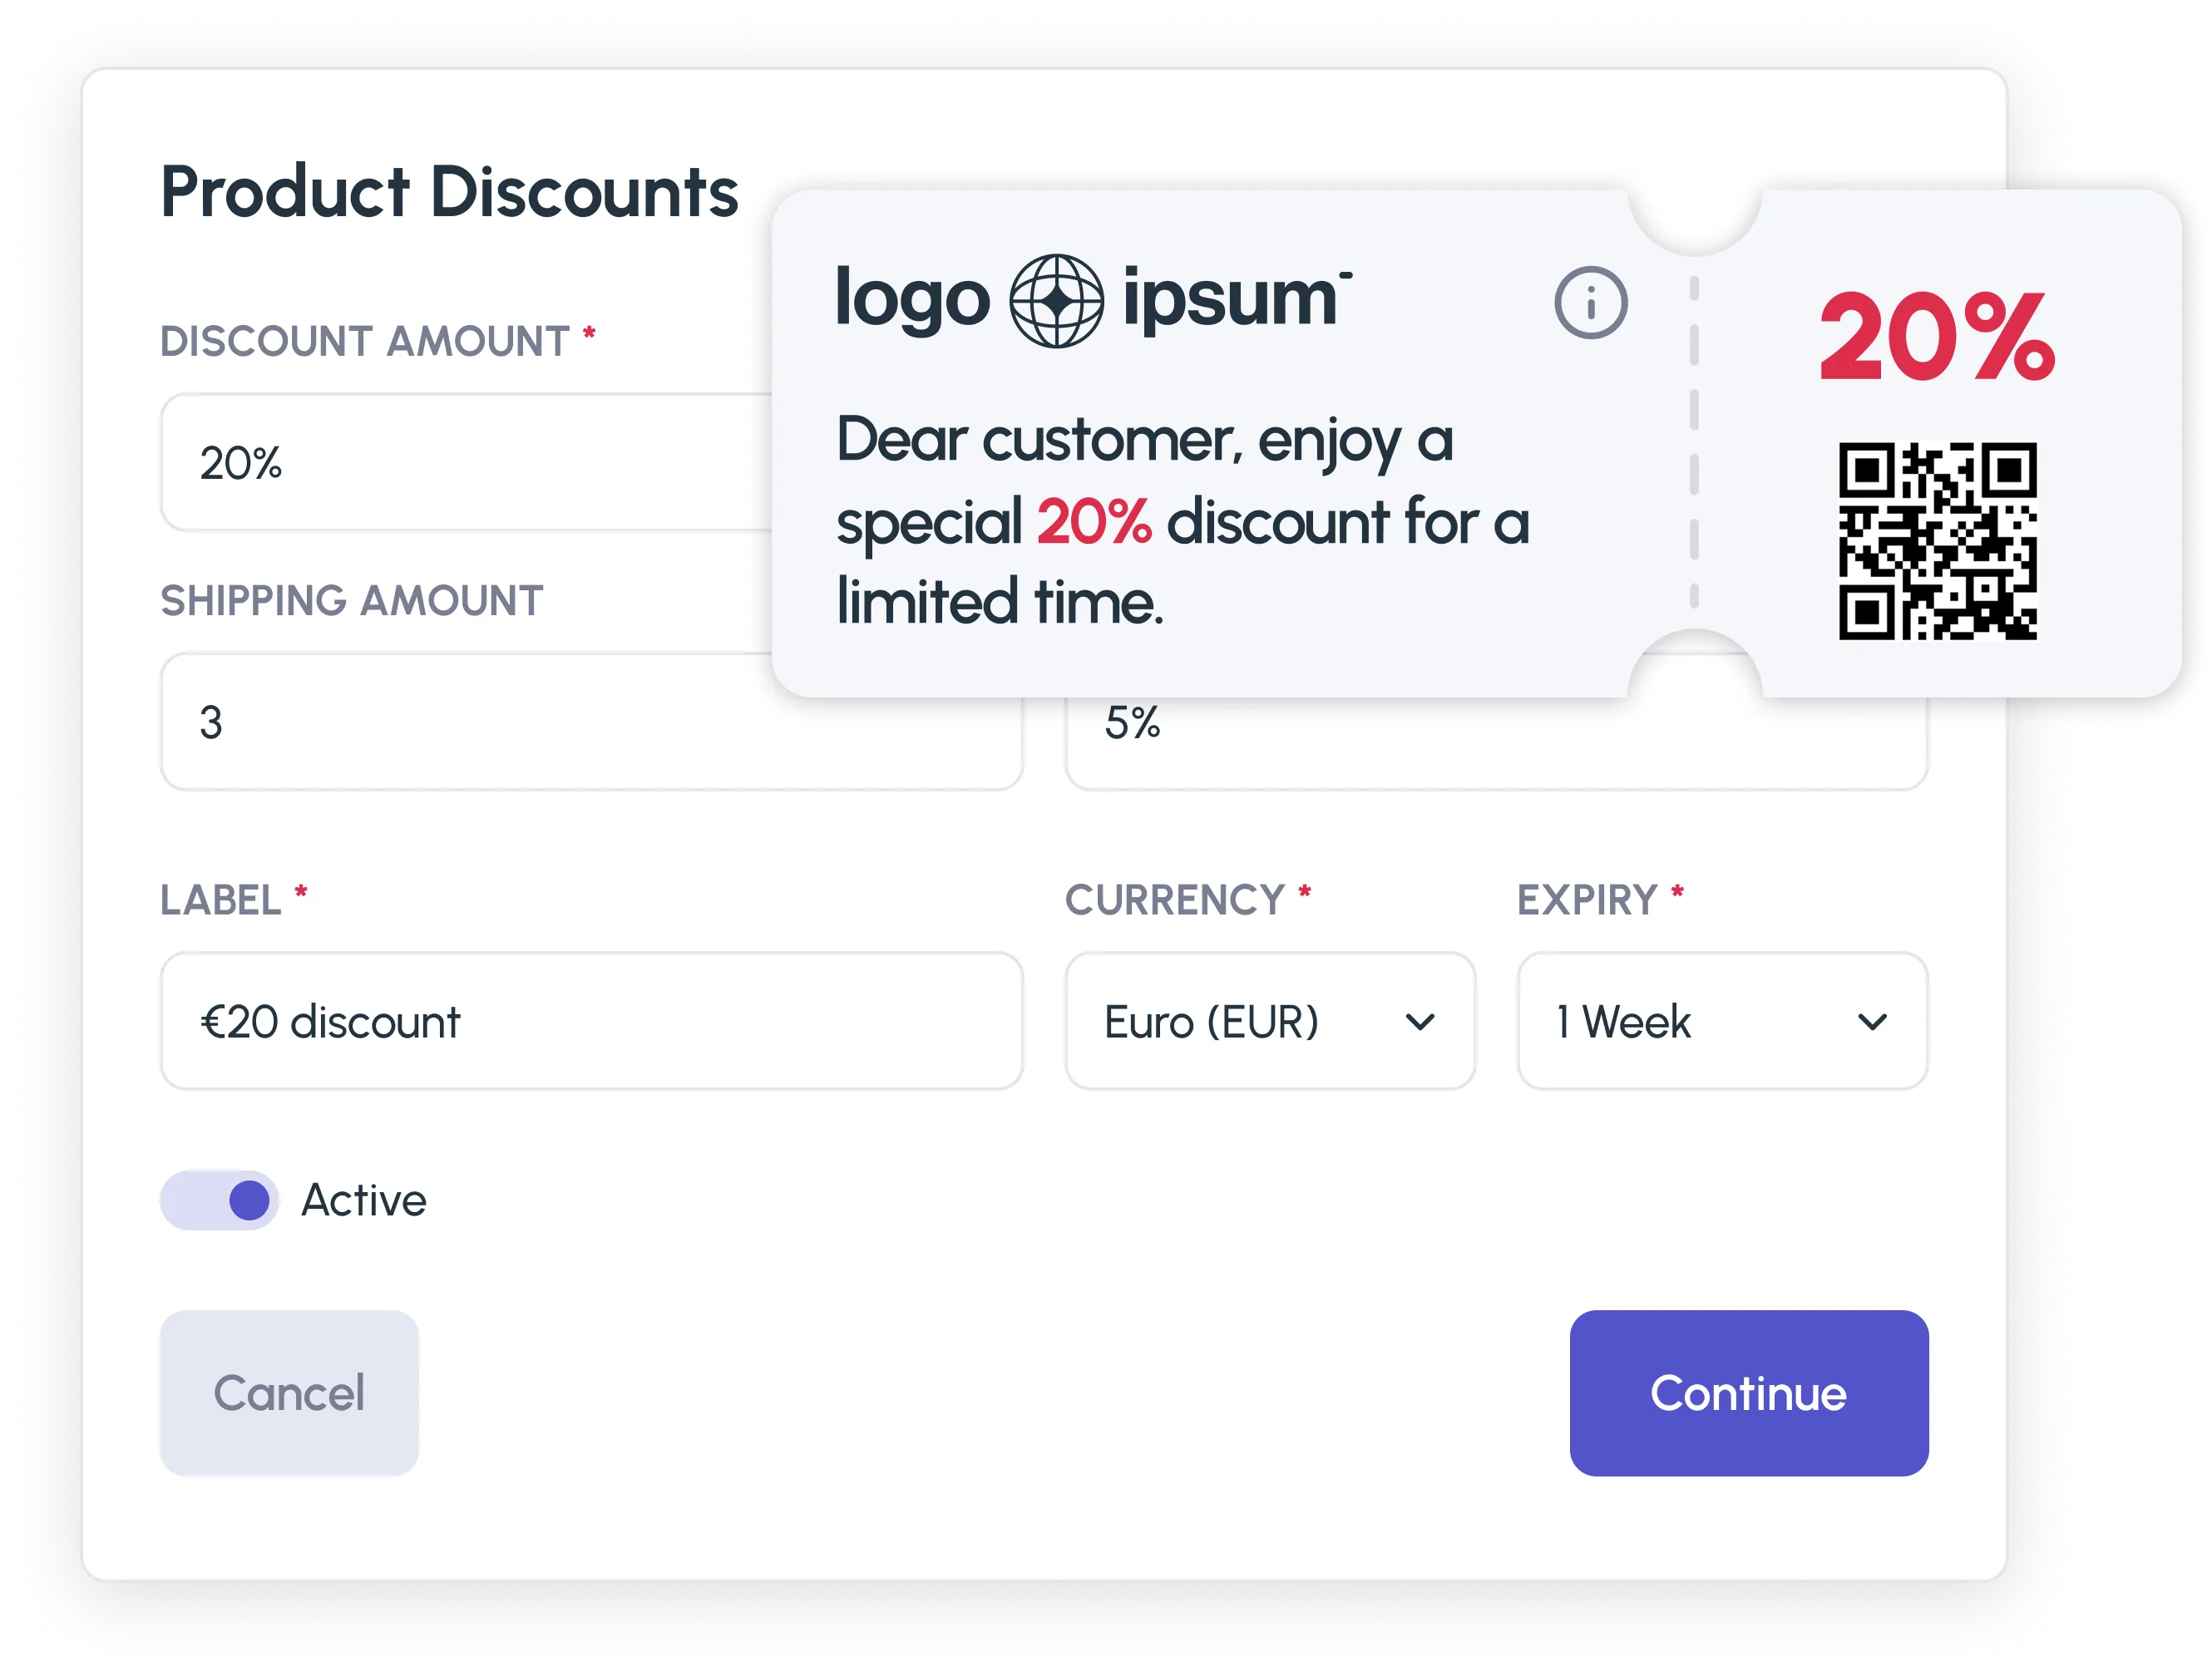Viewport: 2212px width, 1676px height.
Task: Click the QR code on the coupon
Action: coord(1937,540)
